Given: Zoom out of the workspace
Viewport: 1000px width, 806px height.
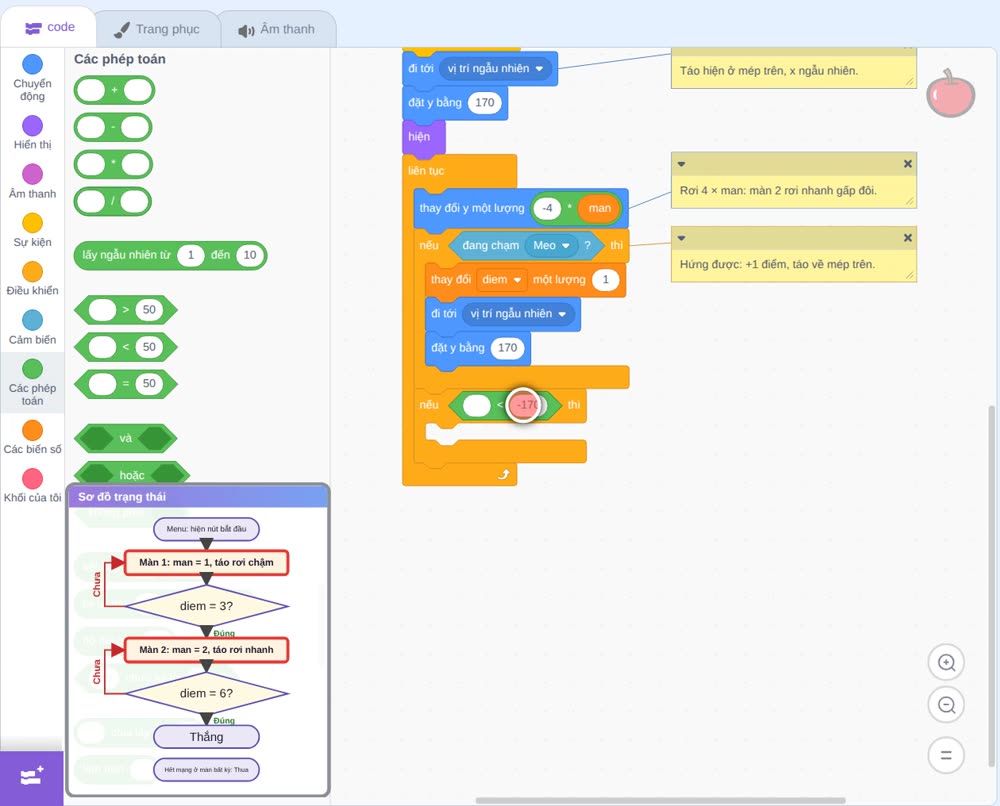Looking at the screenshot, I should 946,705.
